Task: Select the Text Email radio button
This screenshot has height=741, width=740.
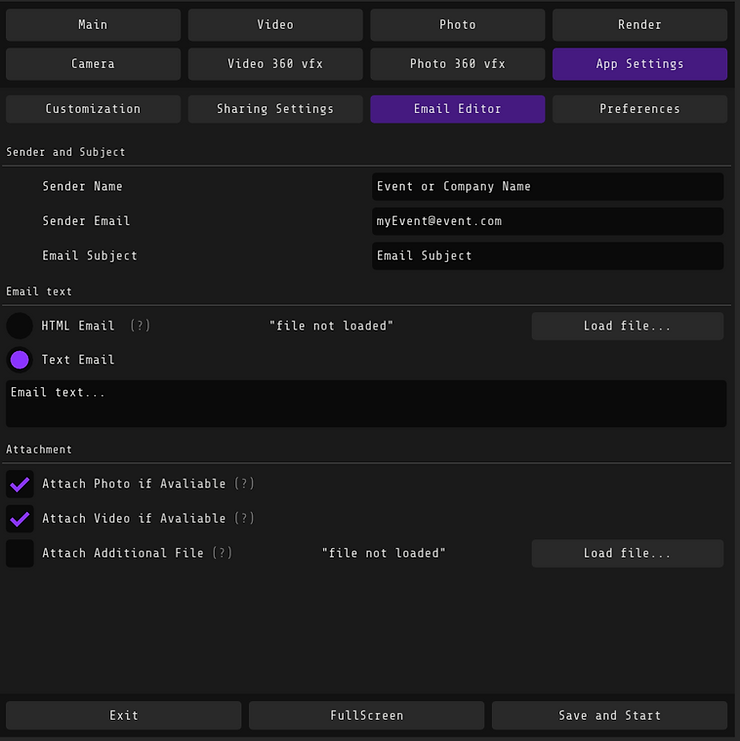Action: tap(19, 360)
